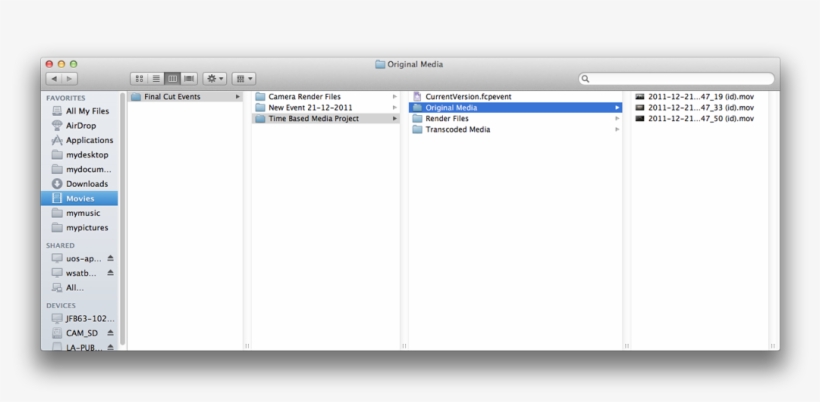Select the Camera Render Files folder
Screen dimensions: 820x402
(326, 97)
